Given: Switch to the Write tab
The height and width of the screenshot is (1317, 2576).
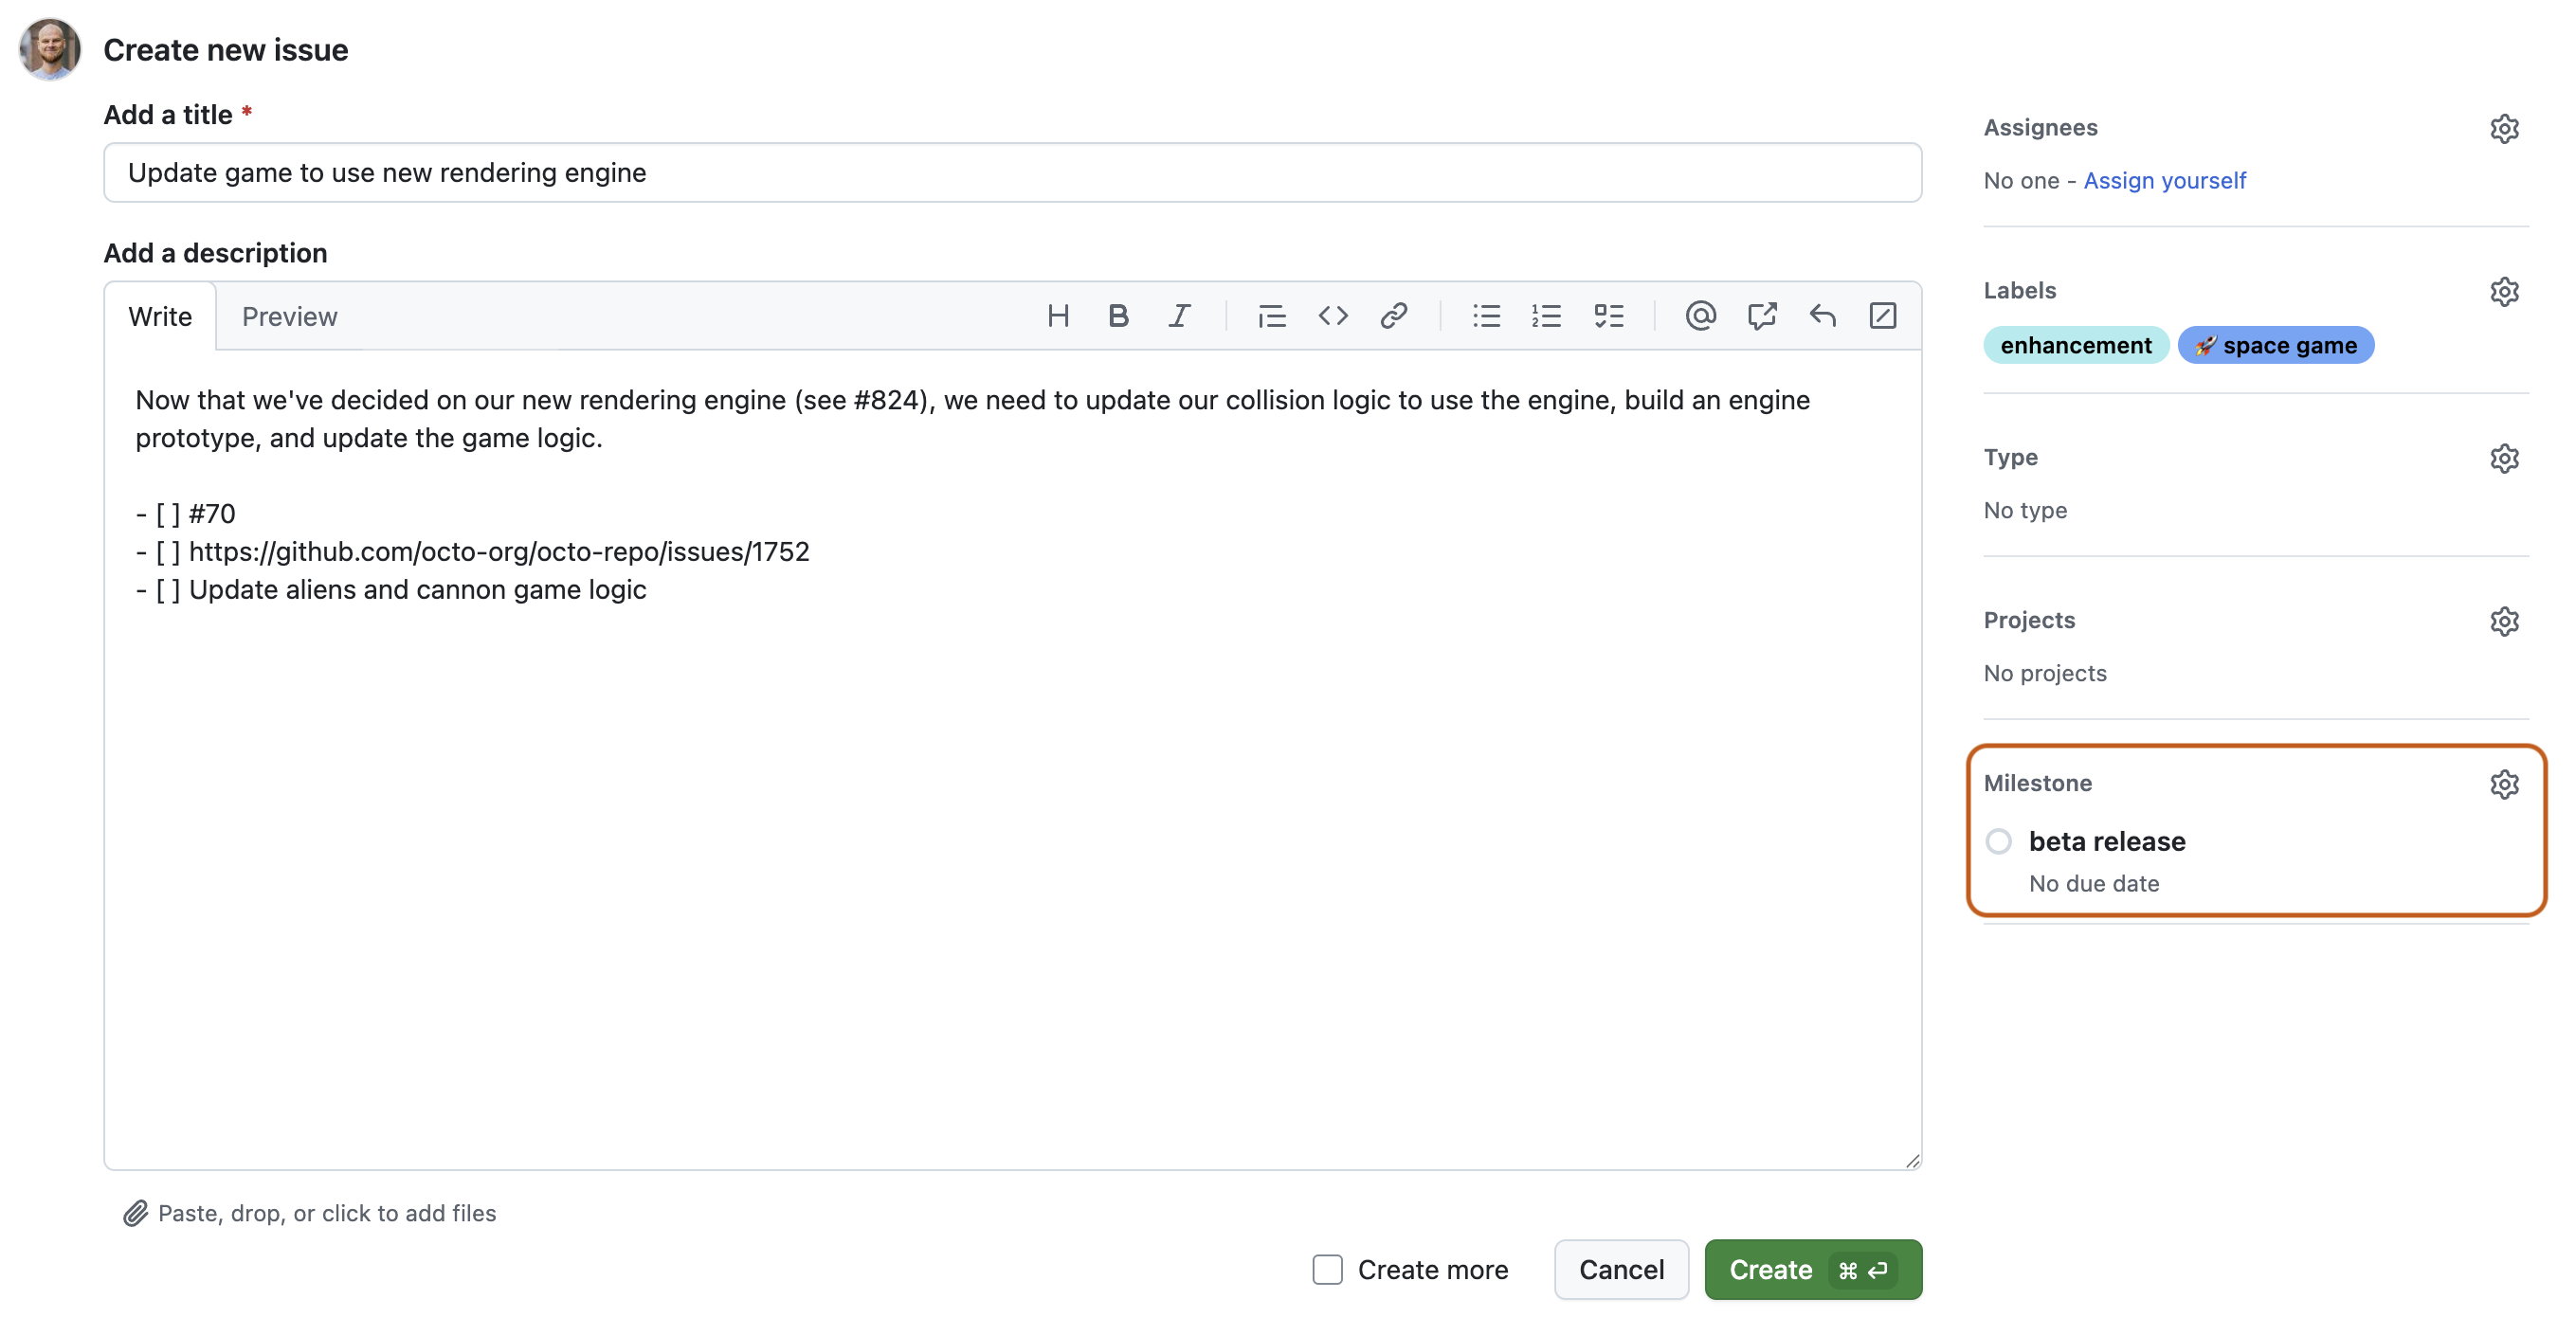Looking at the screenshot, I should coord(160,316).
